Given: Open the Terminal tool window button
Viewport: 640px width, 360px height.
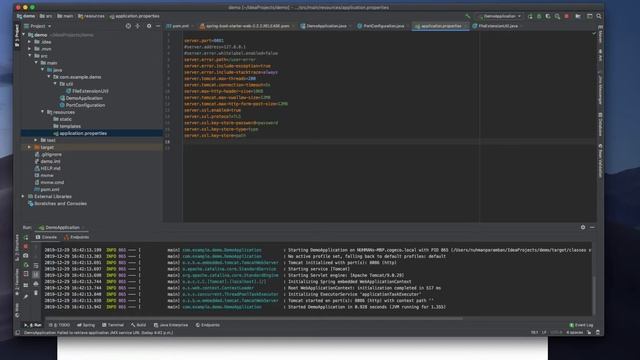Looking at the screenshot, I should pos(113,325).
